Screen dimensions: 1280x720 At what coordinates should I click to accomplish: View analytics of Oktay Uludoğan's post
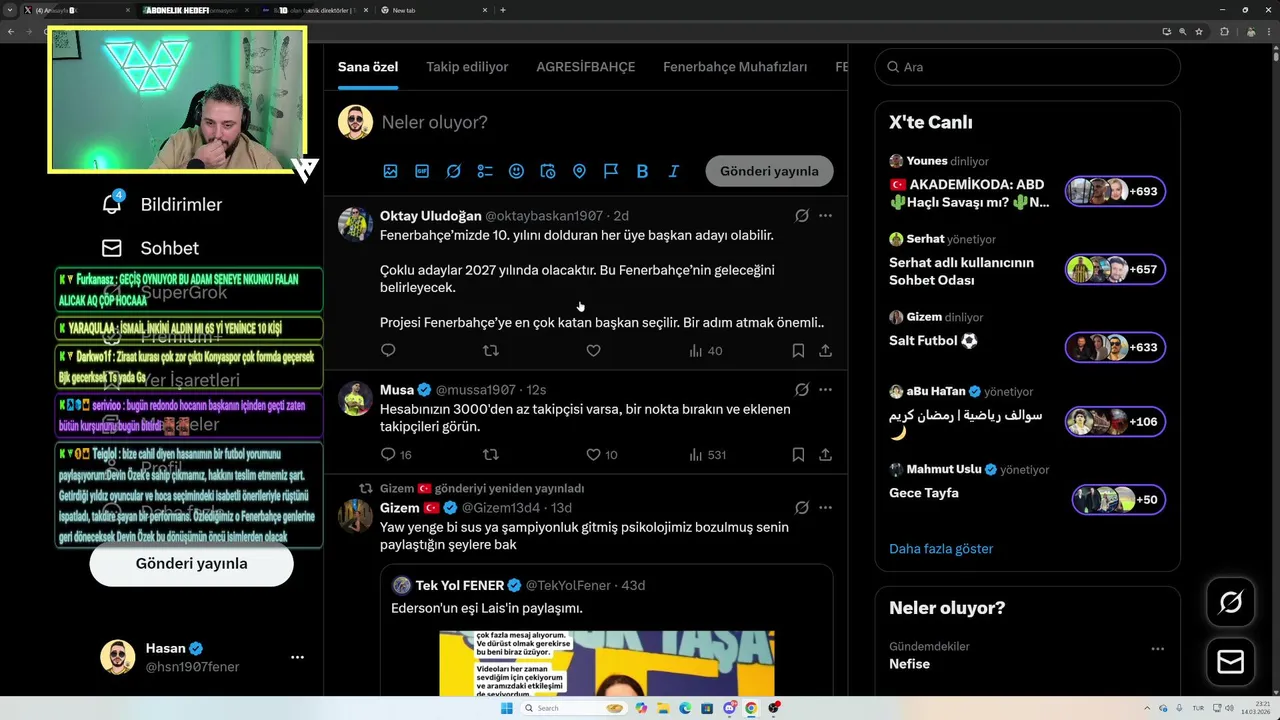(x=706, y=350)
